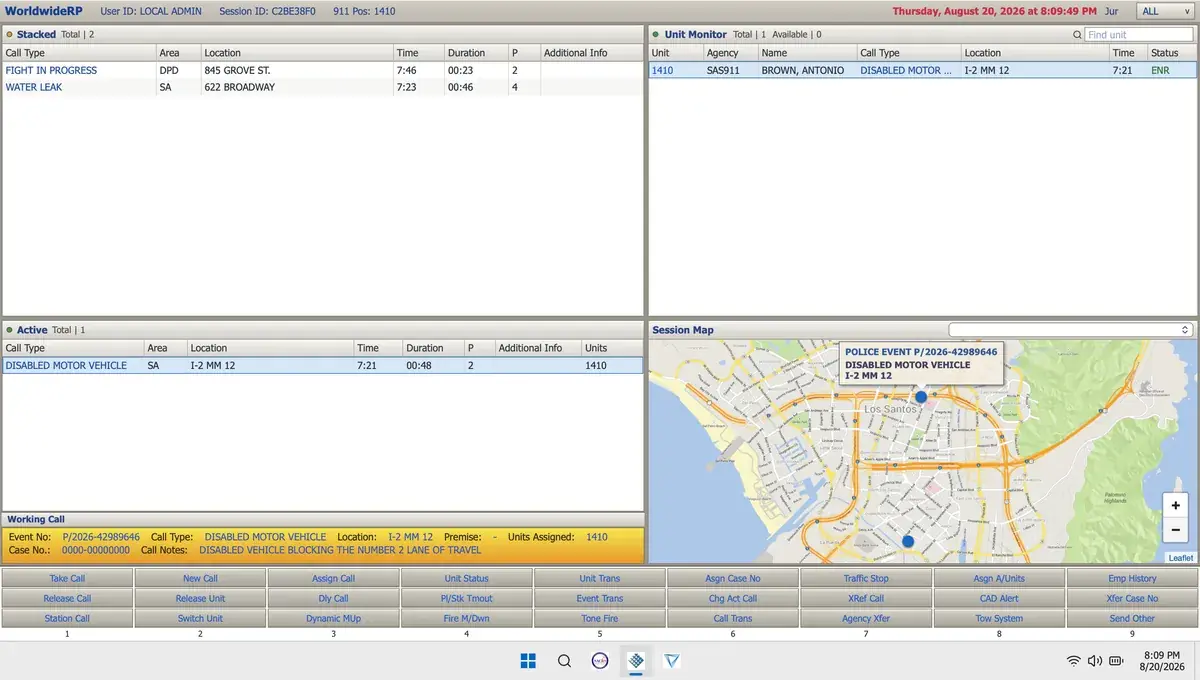This screenshot has width=1200, height=680.
Task: Select the WATER LEAK stacked call
Action: (x=323, y=87)
